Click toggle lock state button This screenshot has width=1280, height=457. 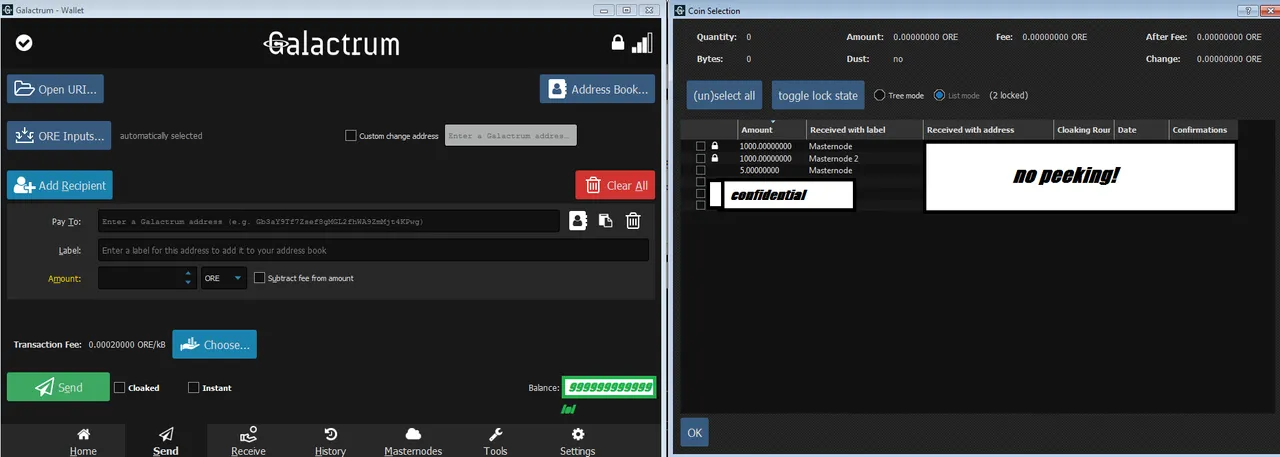(x=818, y=95)
